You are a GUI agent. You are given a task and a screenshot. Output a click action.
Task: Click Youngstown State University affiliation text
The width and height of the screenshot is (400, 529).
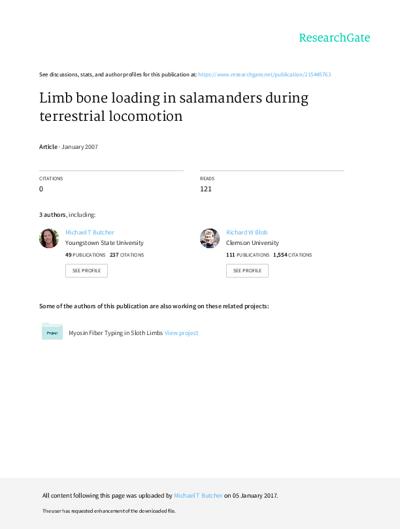[104, 243]
